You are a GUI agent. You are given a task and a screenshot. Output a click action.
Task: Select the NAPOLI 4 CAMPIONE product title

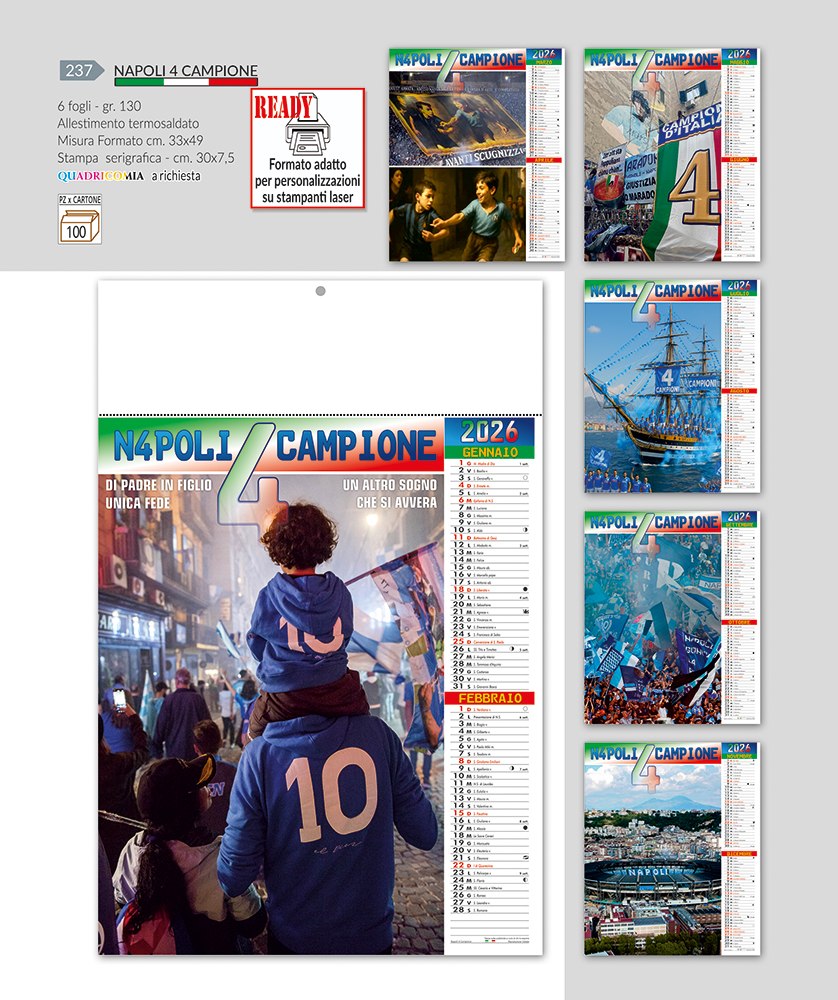pyautogui.click(x=186, y=71)
